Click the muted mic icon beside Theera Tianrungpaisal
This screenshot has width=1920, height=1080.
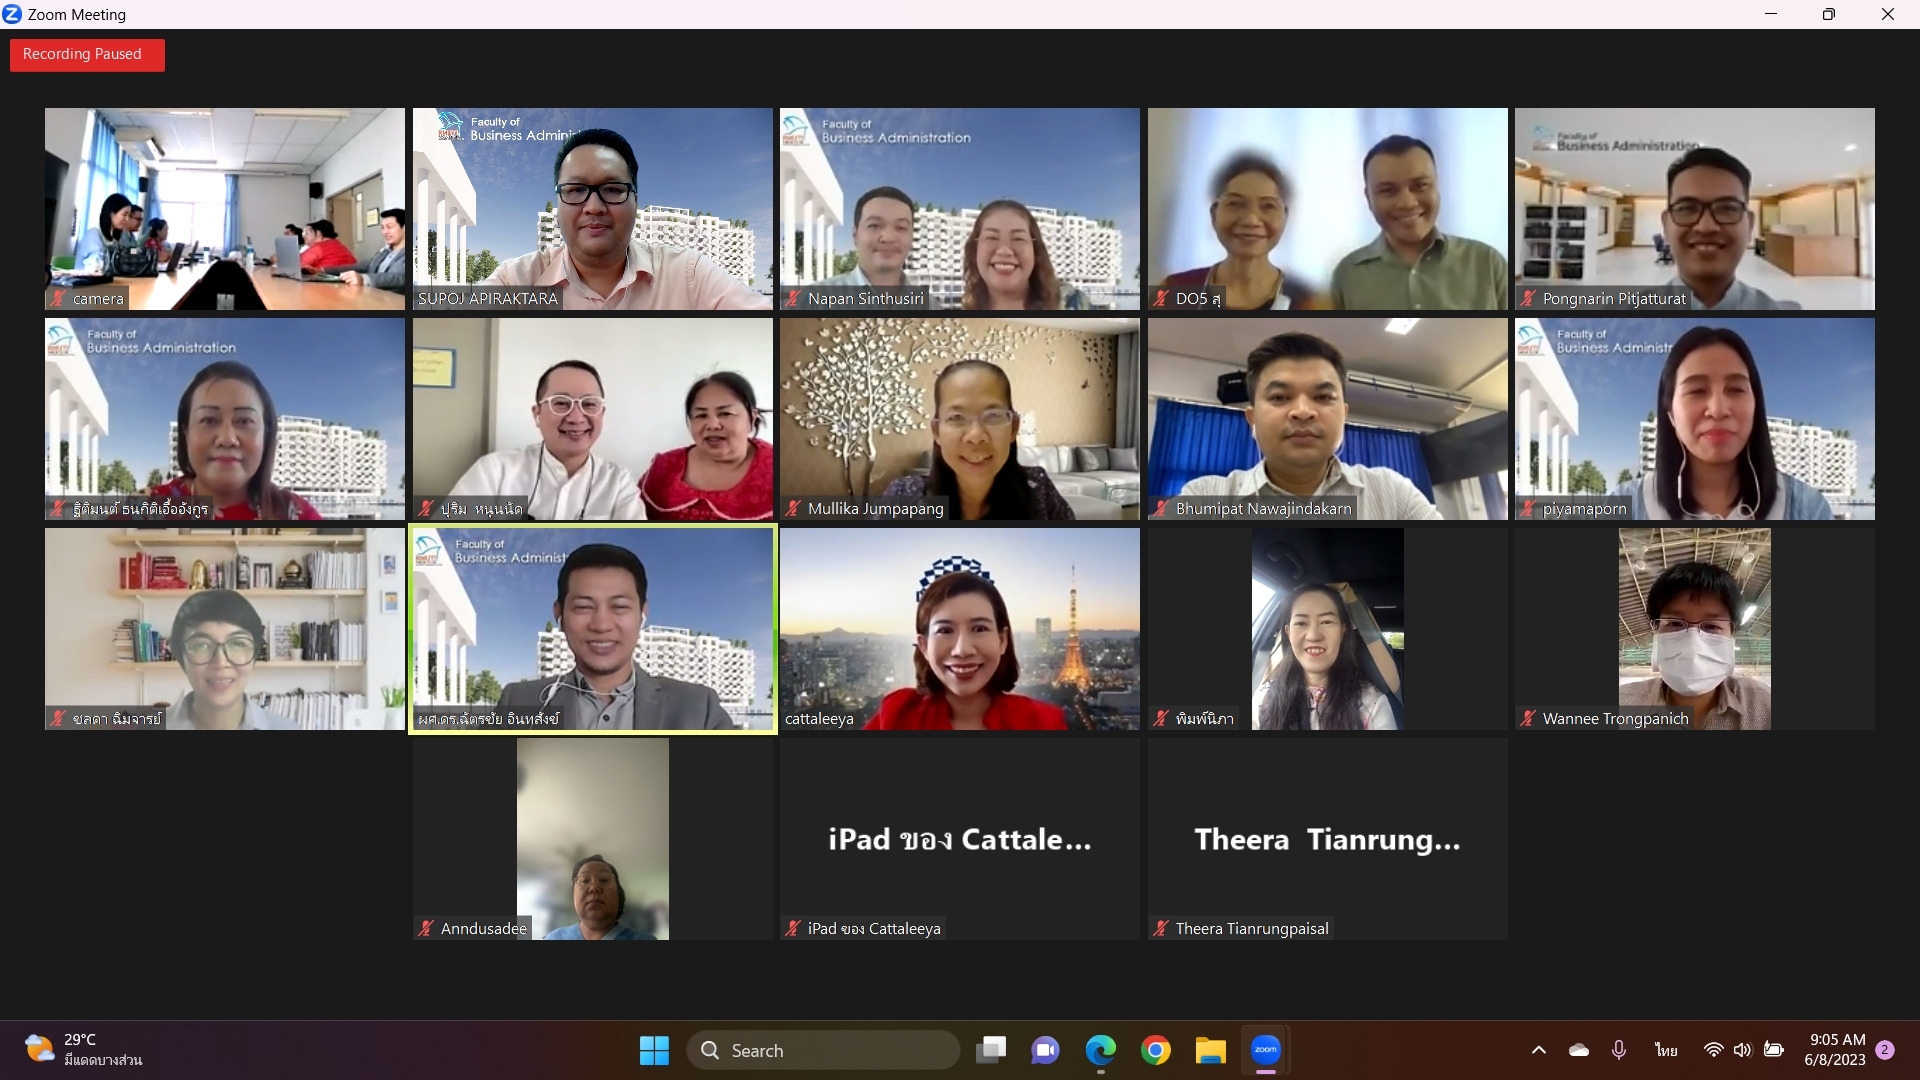click(1161, 928)
